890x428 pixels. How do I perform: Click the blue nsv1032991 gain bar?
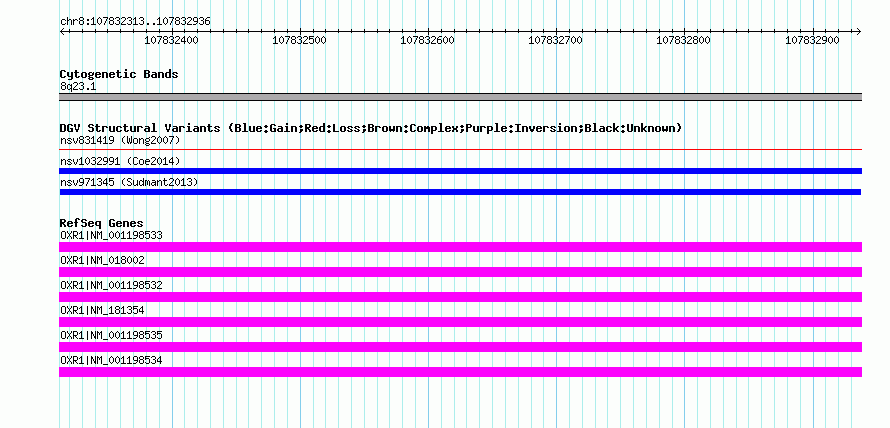pyautogui.click(x=460, y=171)
